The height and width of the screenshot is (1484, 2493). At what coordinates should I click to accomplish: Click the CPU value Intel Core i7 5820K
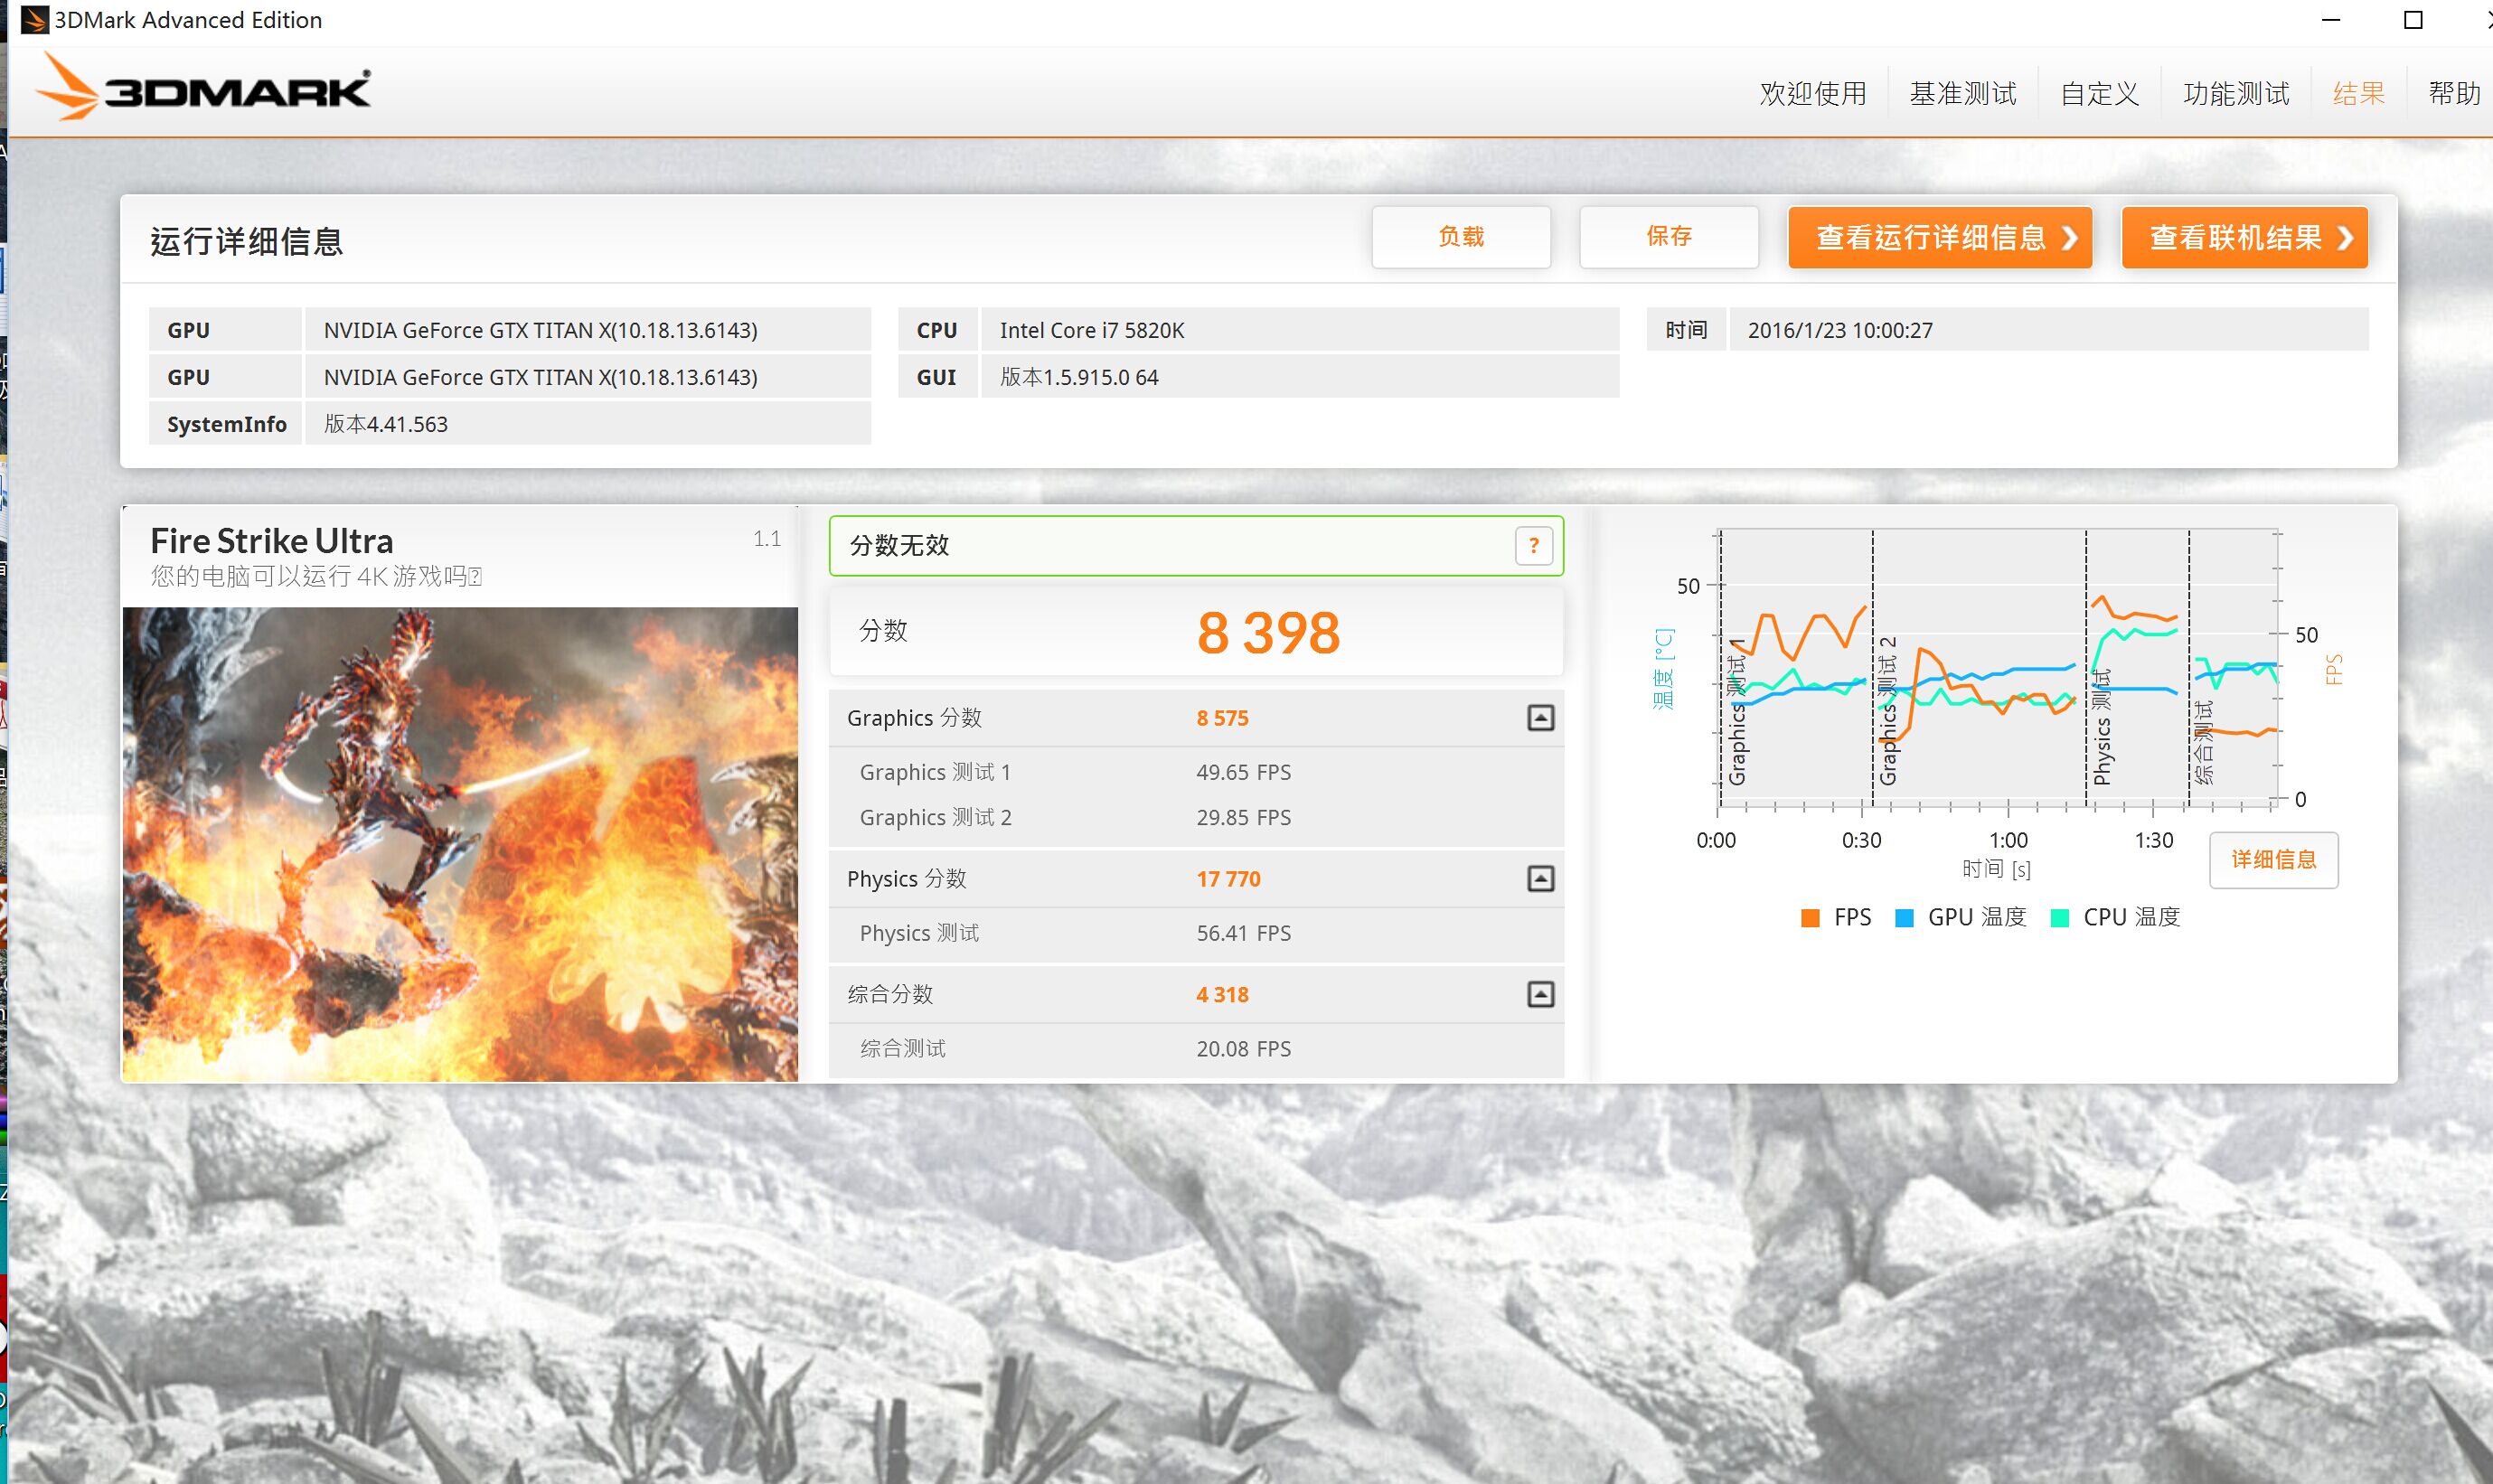click(1300, 330)
